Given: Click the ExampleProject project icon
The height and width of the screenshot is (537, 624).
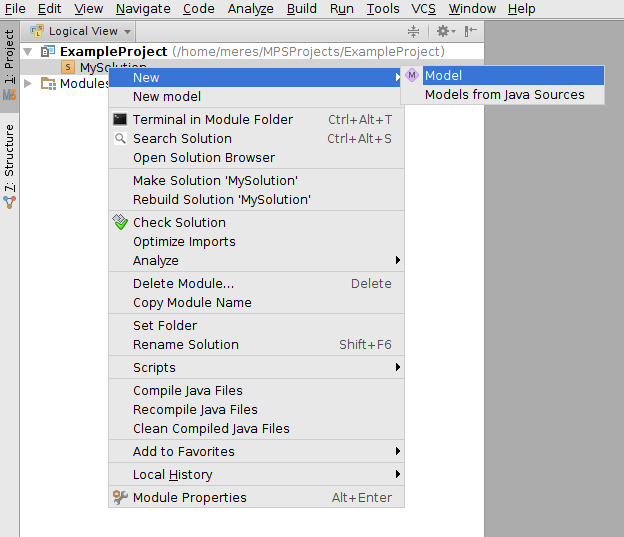Looking at the screenshot, I should coord(48,51).
